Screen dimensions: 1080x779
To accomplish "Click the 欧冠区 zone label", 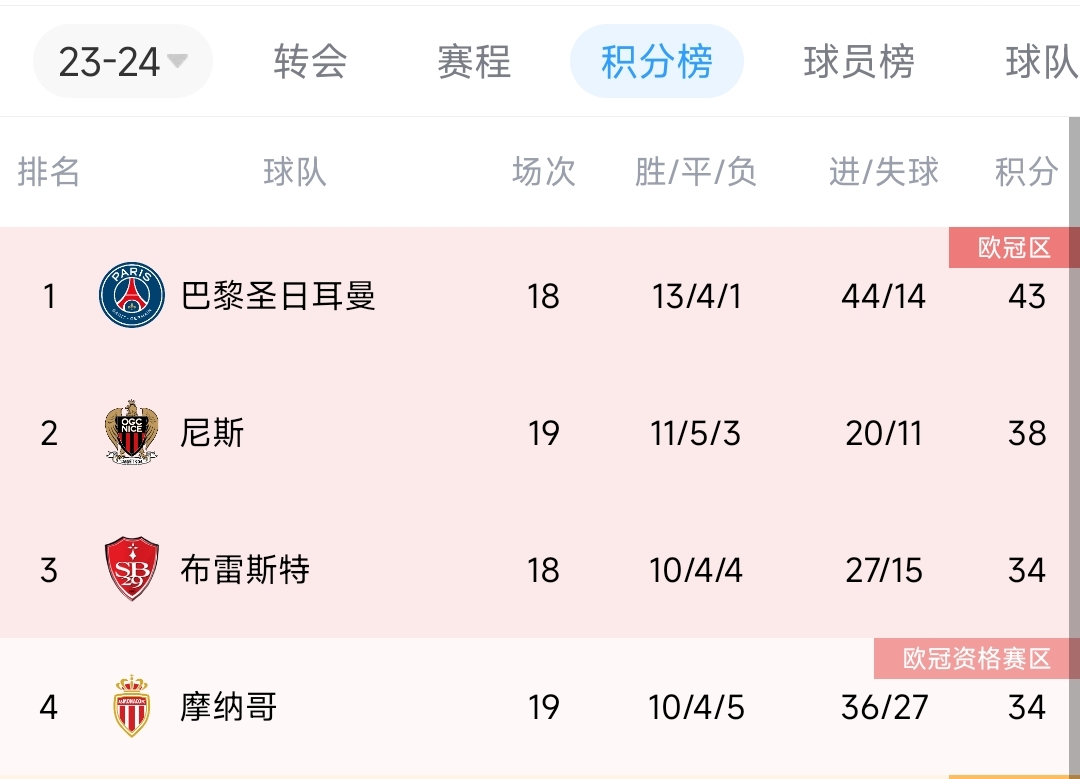I will 1014,247.
